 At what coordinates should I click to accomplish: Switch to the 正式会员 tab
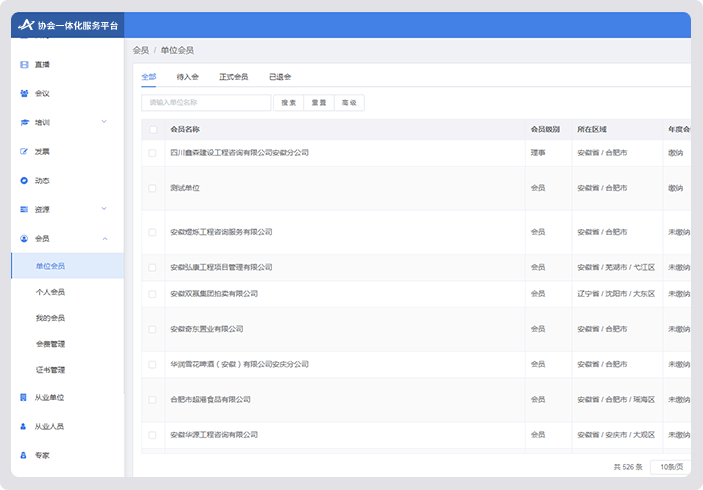234,76
